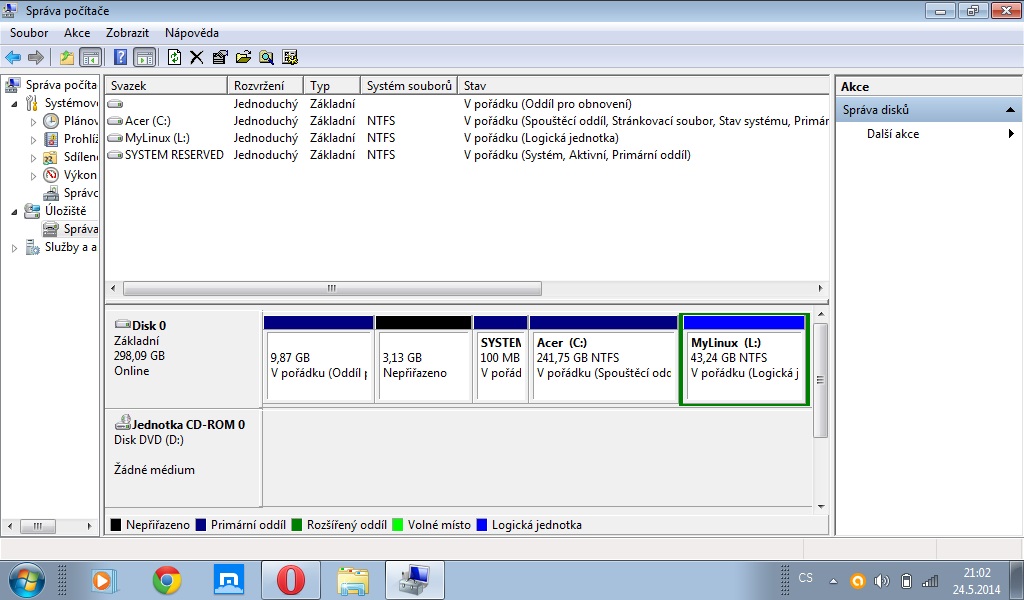
Task: Click the horizontal scrollbar under volume list
Action: (330, 288)
